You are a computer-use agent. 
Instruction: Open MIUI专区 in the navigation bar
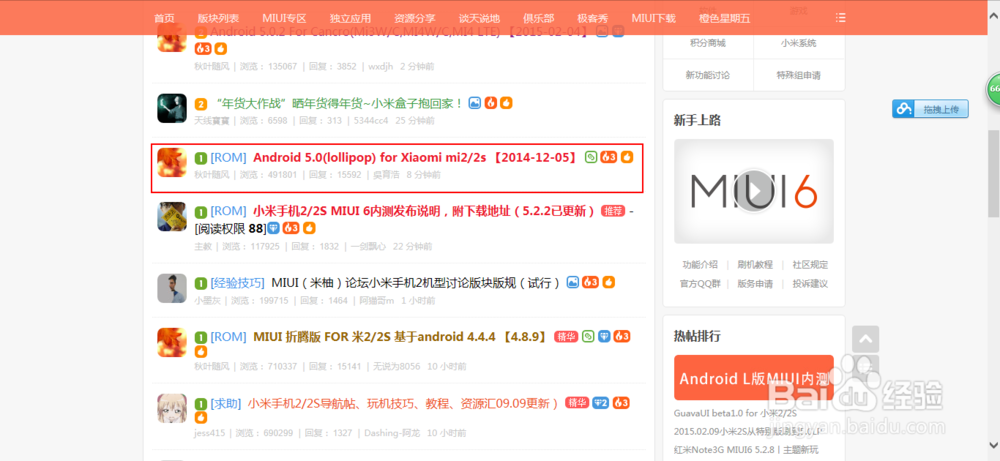(284, 18)
